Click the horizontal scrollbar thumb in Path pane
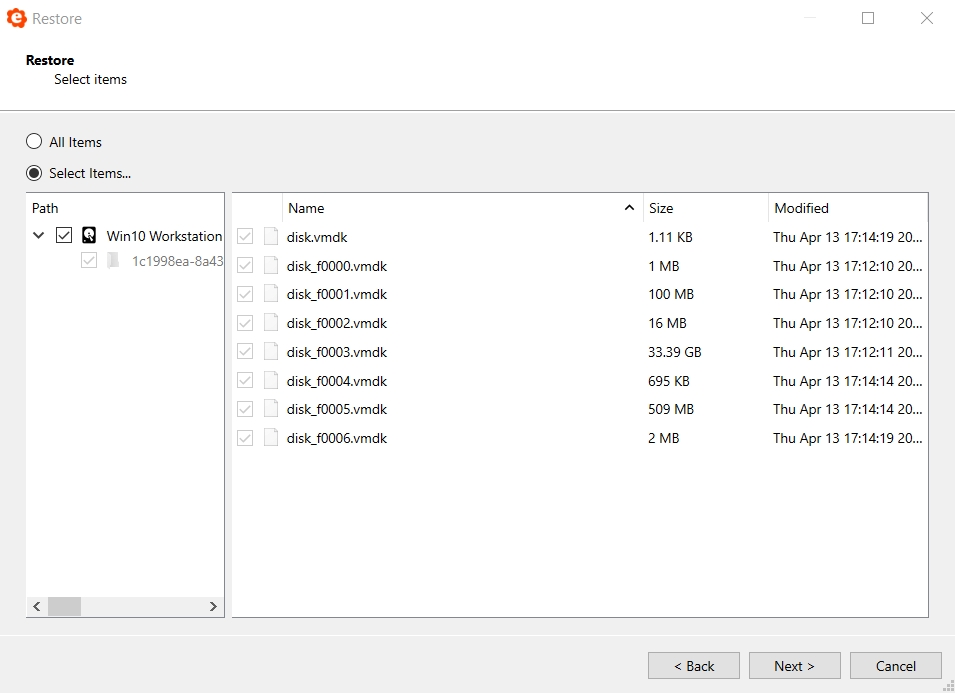This screenshot has height=693, width=955. (65, 606)
